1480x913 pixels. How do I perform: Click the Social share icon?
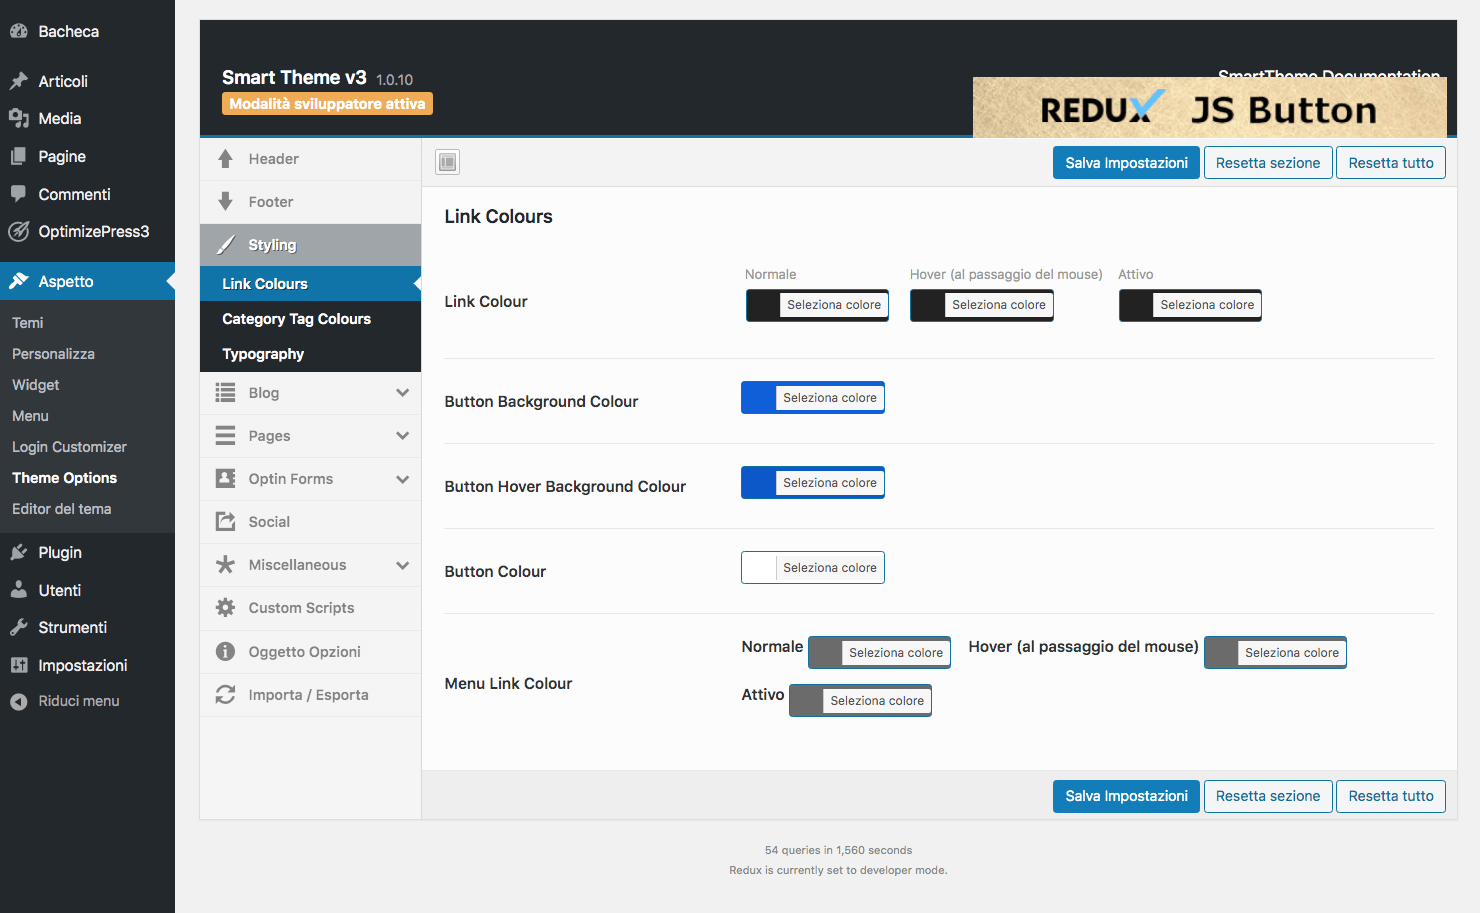pyautogui.click(x=226, y=522)
